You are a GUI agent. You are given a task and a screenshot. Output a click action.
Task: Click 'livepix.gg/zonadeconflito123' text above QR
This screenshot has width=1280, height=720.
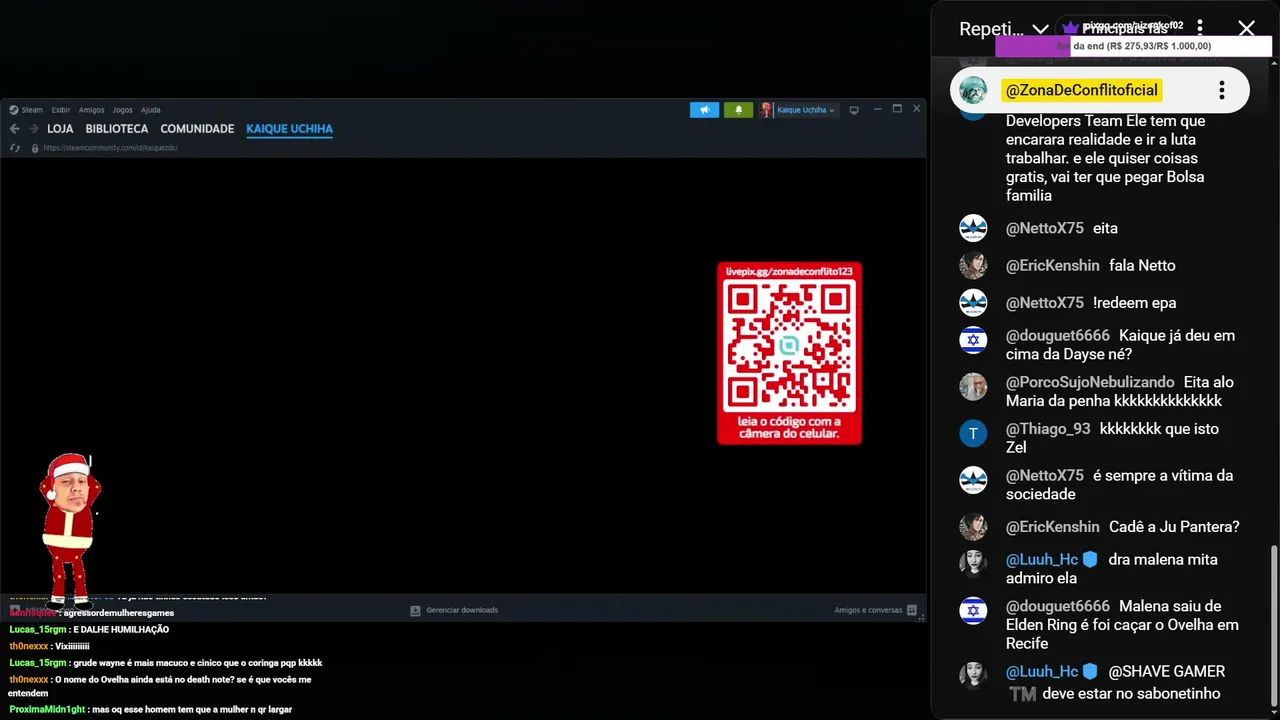click(789, 271)
